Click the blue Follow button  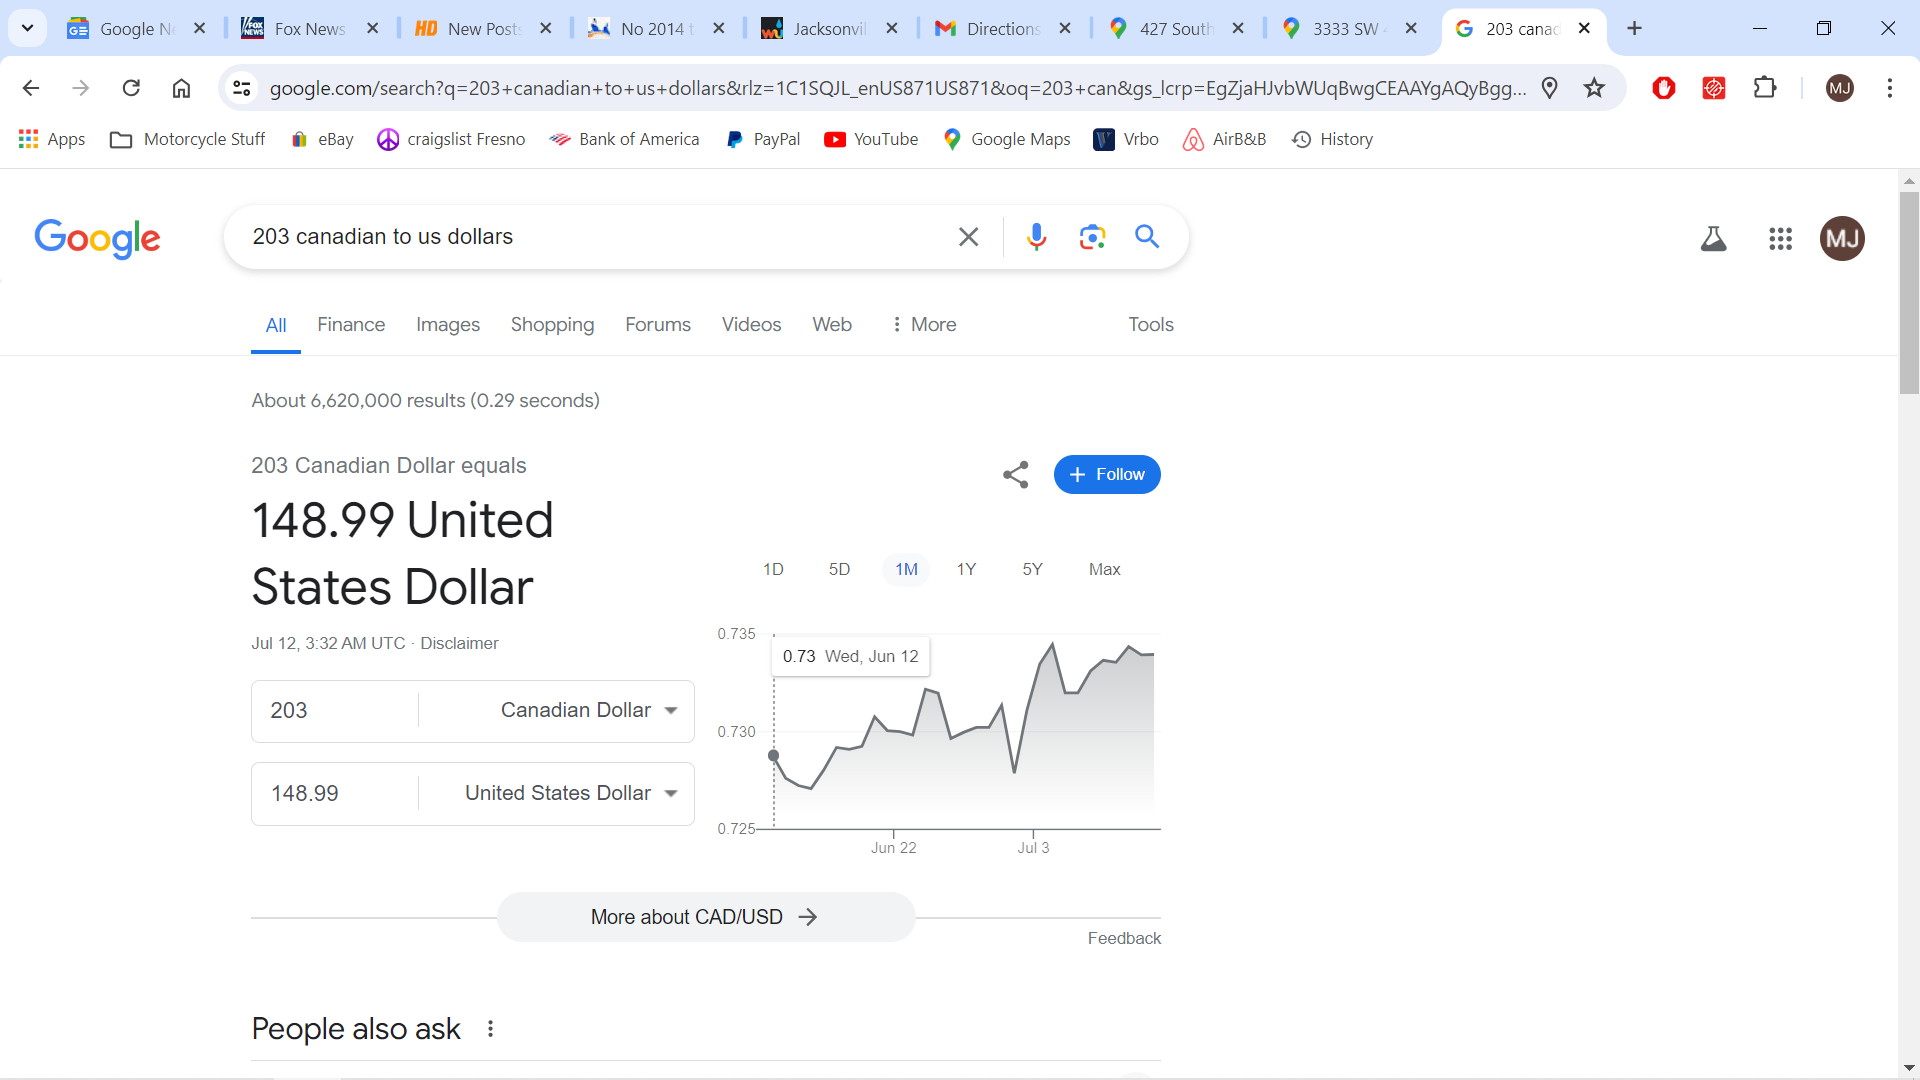coord(1107,474)
